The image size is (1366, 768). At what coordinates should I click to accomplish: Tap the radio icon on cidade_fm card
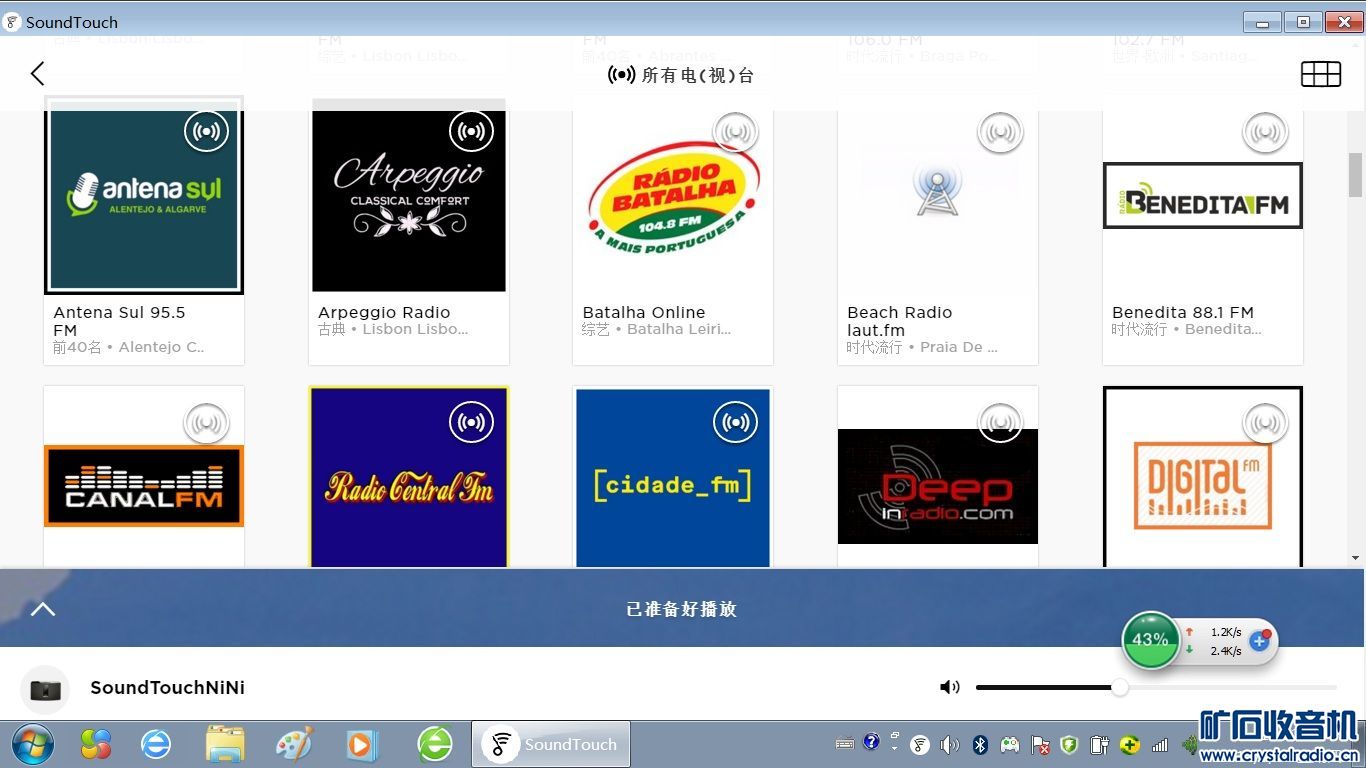pyautogui.click(x=736, y=423)
